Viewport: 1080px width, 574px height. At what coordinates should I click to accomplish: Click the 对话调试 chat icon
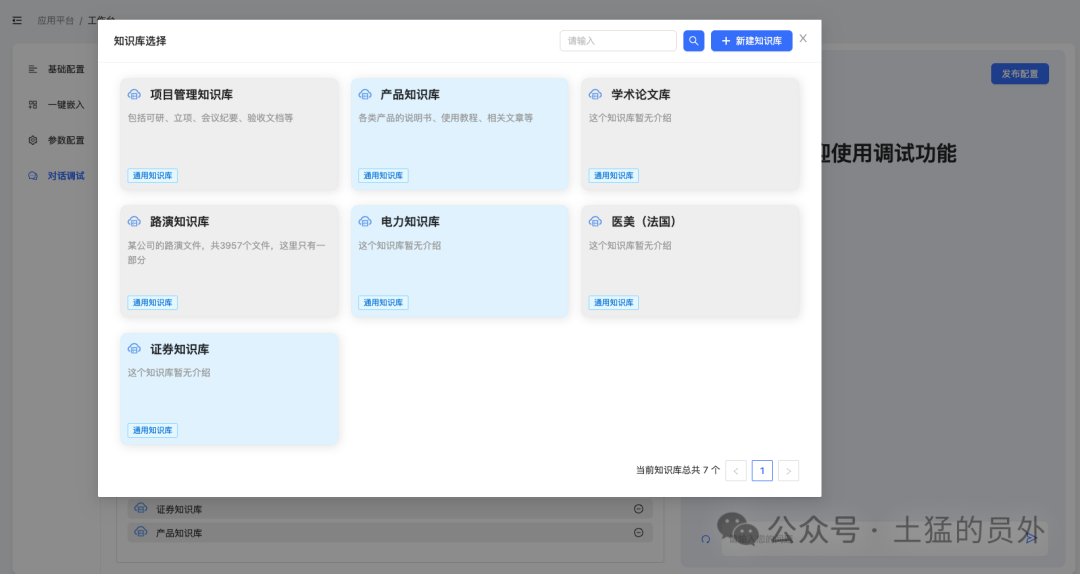click(x=32, y=176)
